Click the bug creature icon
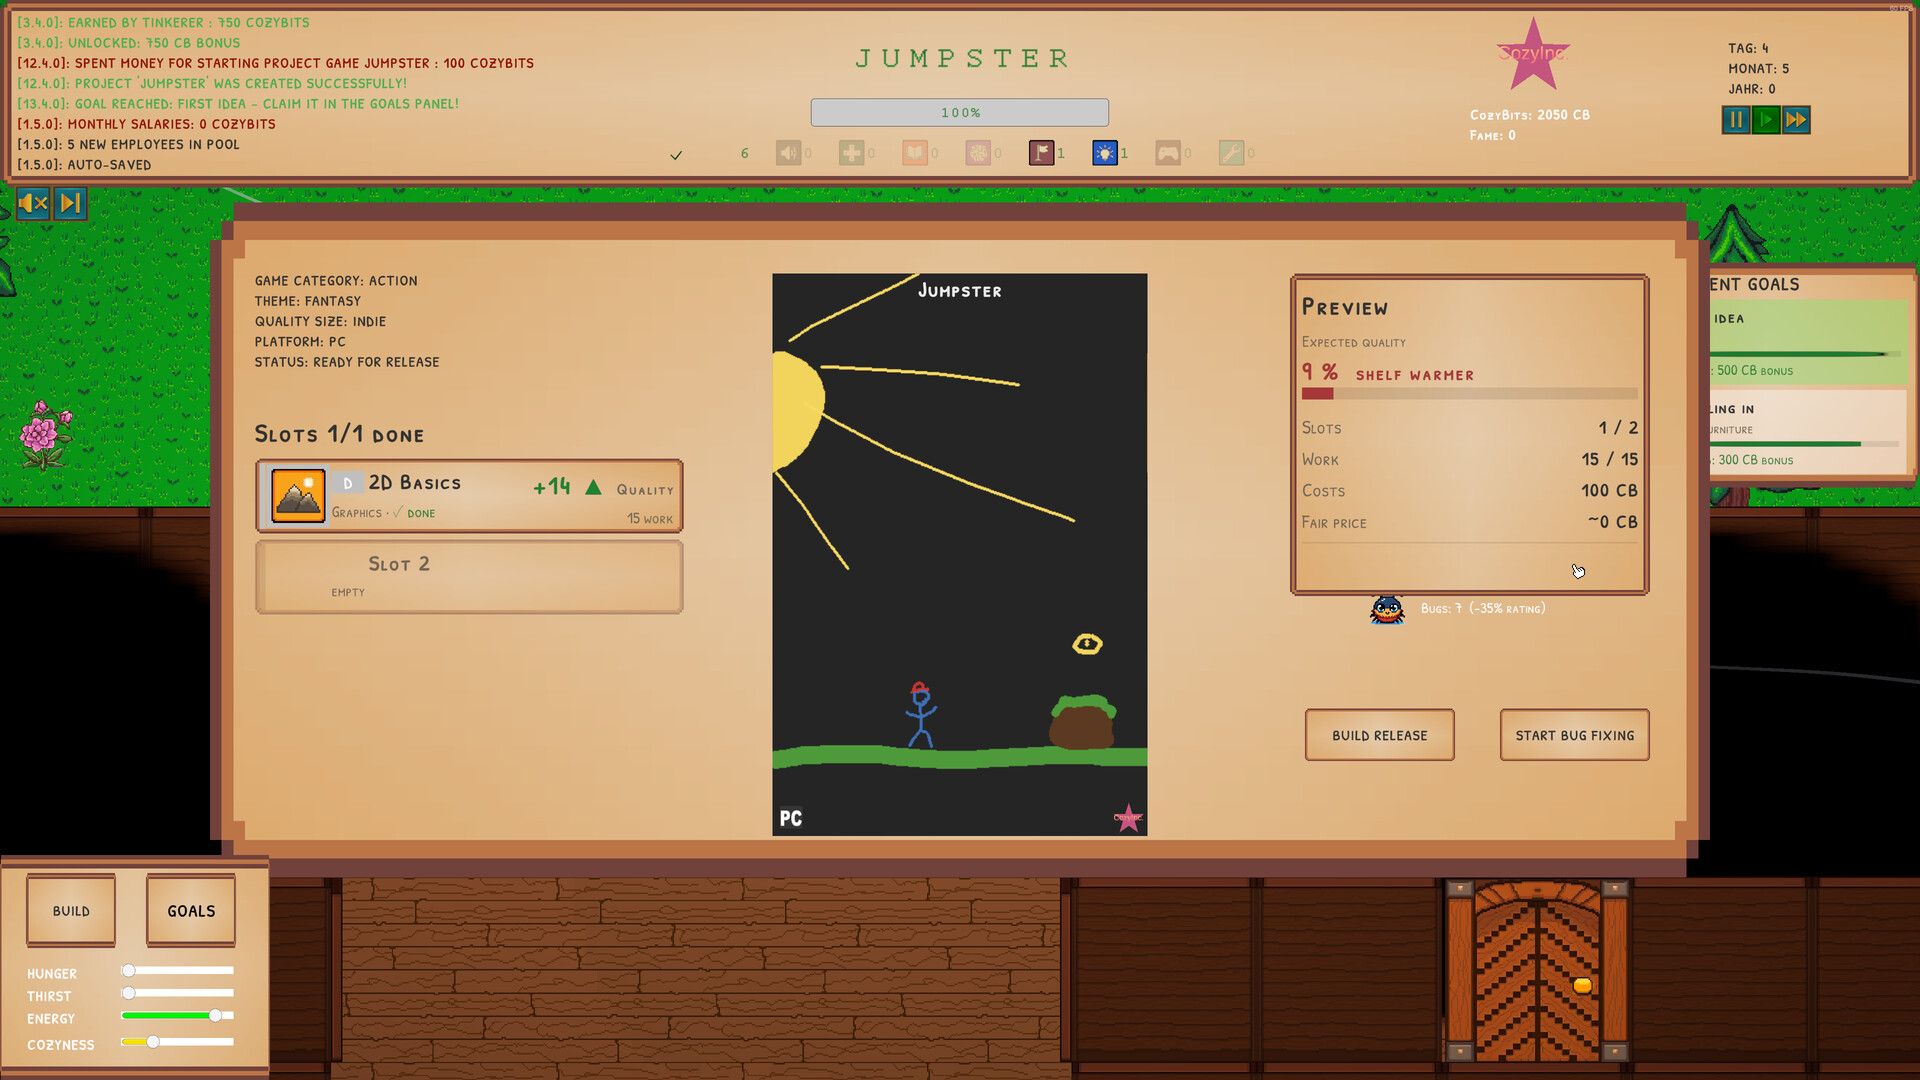The height and width of the screenshot is (1080, 1920). click(x=1387, y=609)
